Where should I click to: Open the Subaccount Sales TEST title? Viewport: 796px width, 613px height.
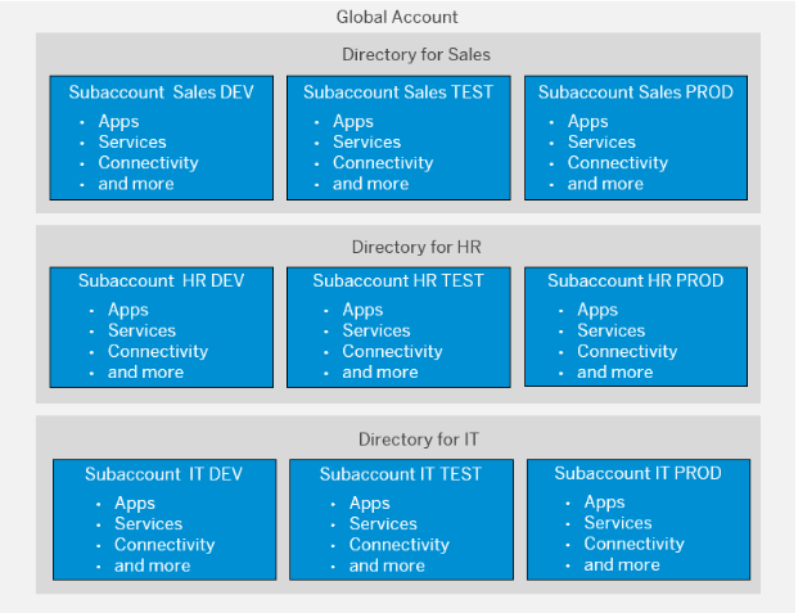pyautogui.click(x=398, y=92)
